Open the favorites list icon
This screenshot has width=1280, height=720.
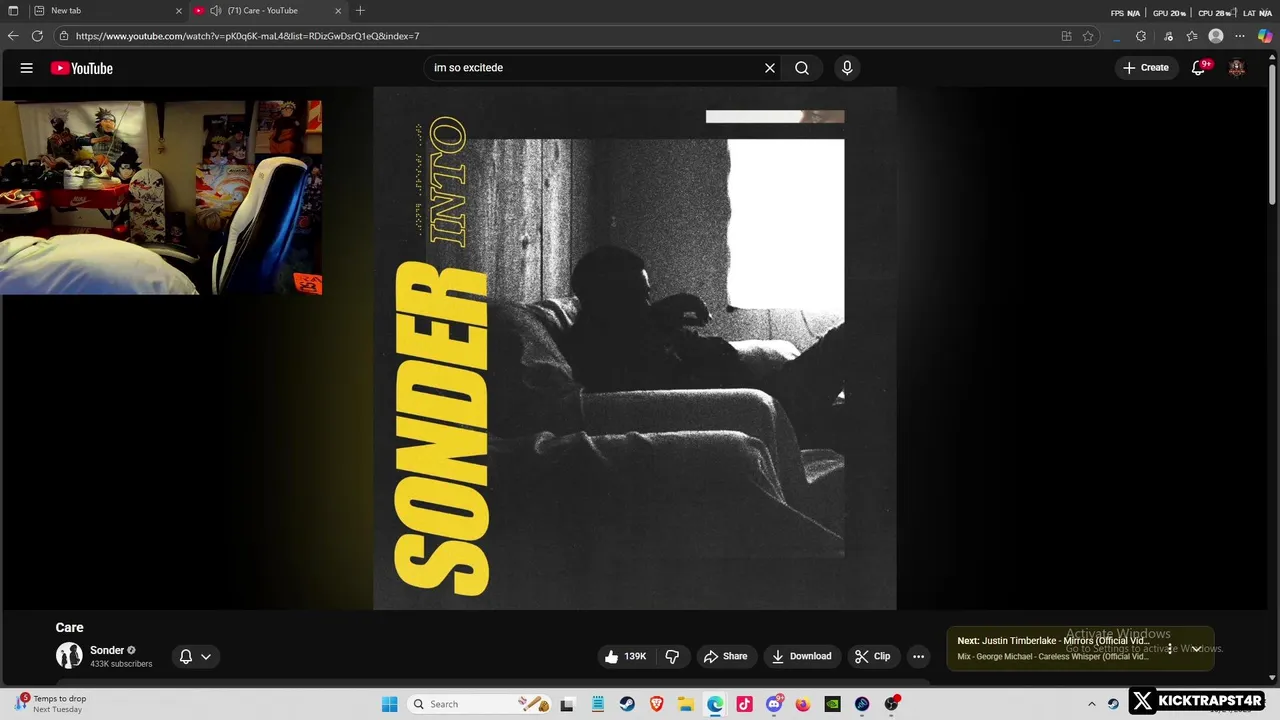coord(1192,36)
